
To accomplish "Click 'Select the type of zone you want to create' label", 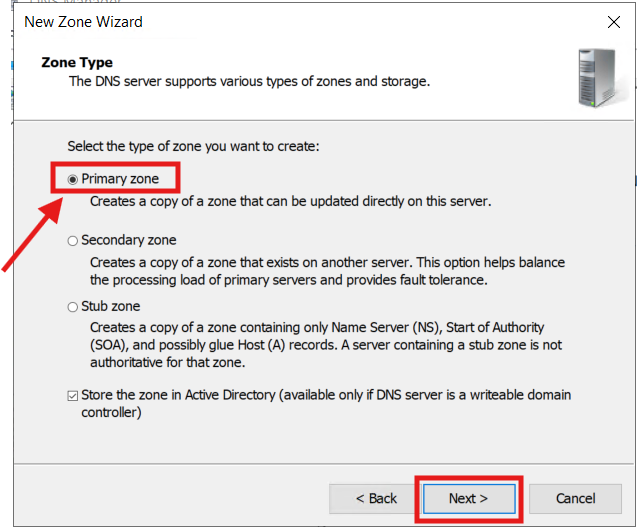I will coord(193,146).
